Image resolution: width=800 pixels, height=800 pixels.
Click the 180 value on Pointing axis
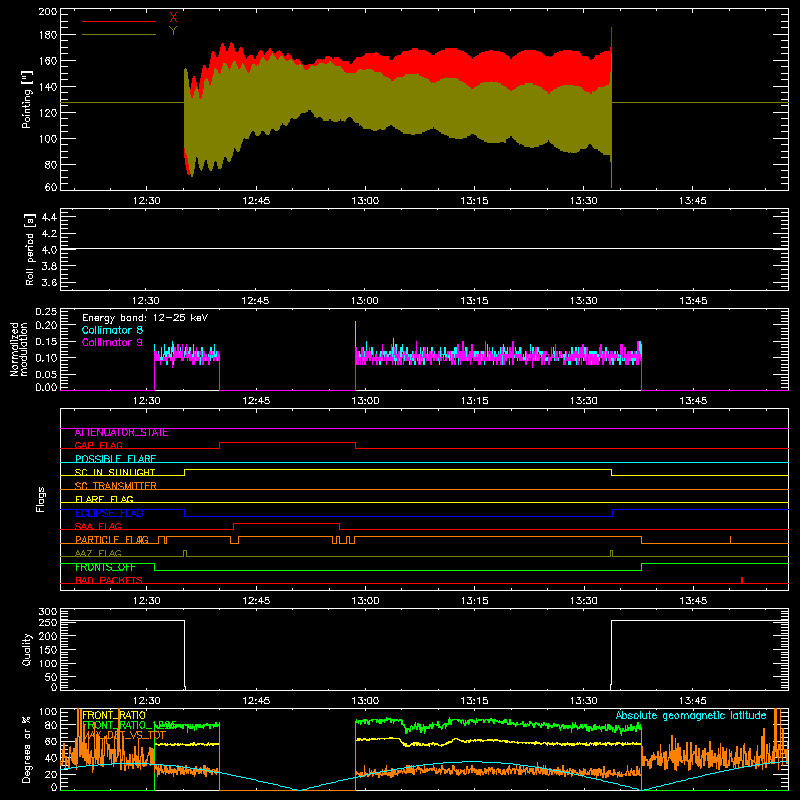tap(47, 35)
